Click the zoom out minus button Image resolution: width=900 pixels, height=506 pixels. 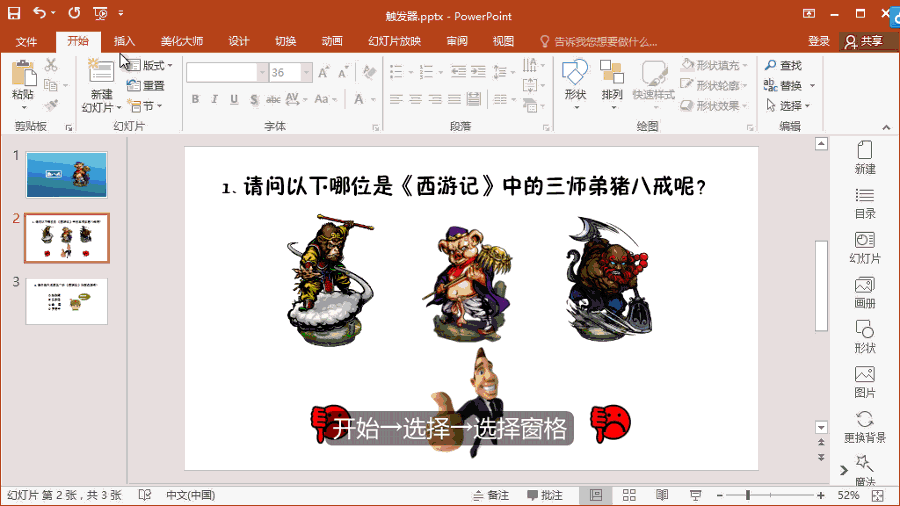[x=720, y=495]
